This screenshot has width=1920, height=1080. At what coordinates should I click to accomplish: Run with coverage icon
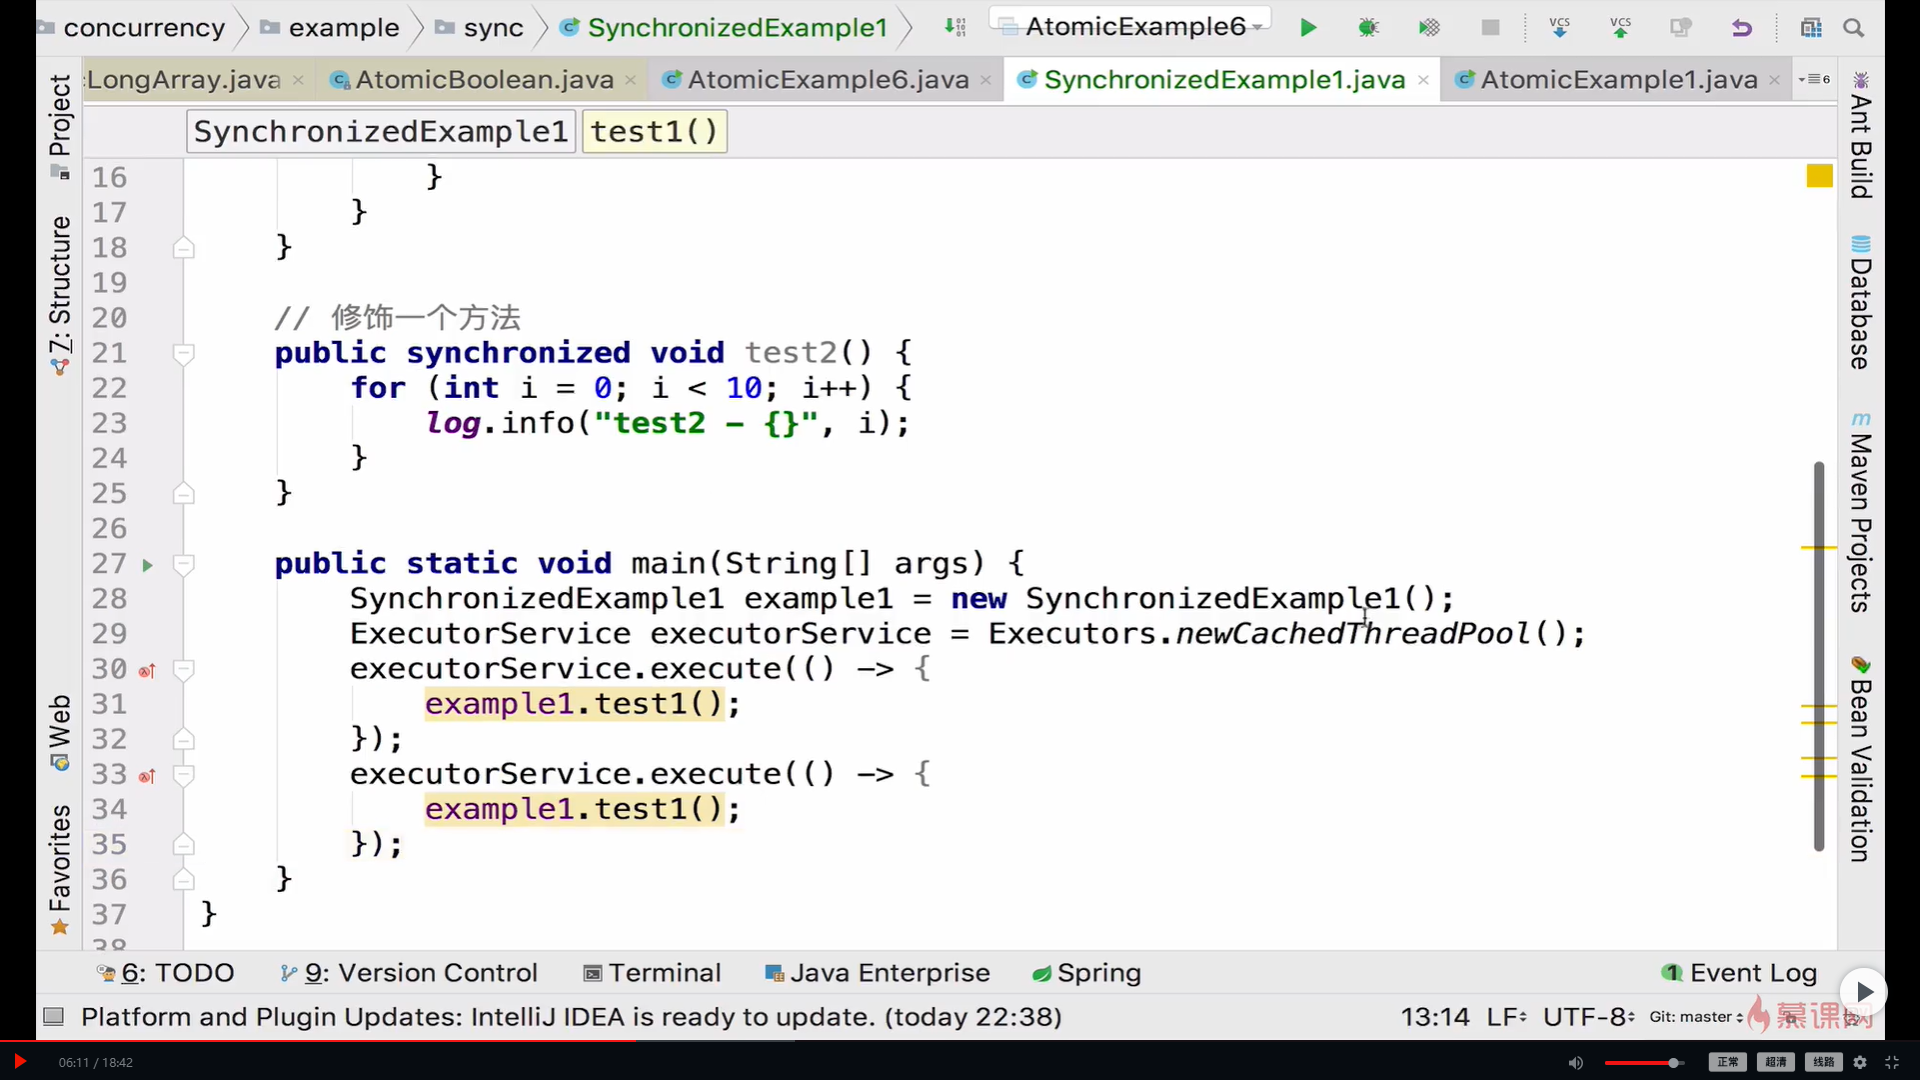click(x=1429, y=28)
